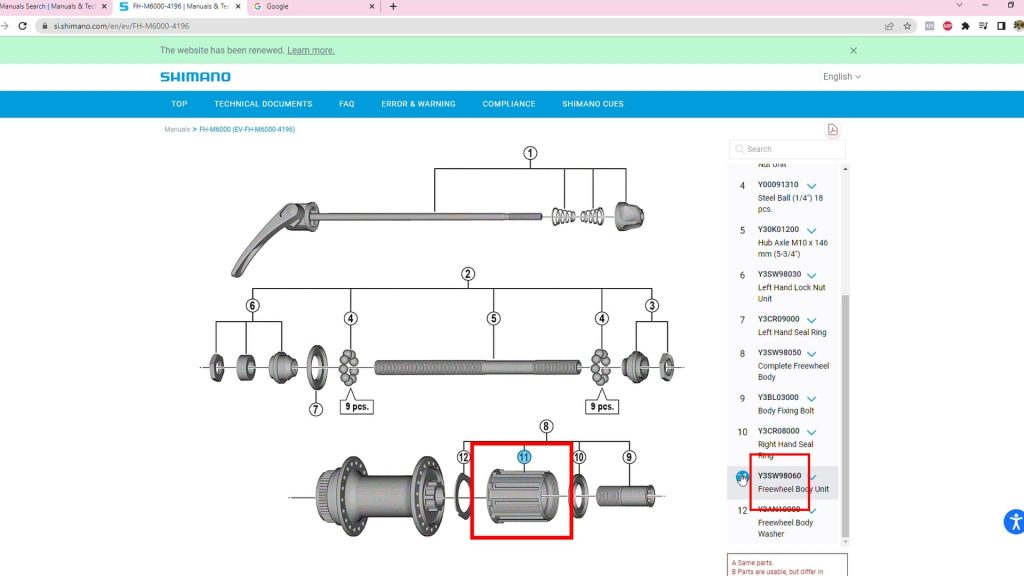Select the Freewheel Body Washer row
This screenshot has width=1024, height=576.
[x=783, y=522]
